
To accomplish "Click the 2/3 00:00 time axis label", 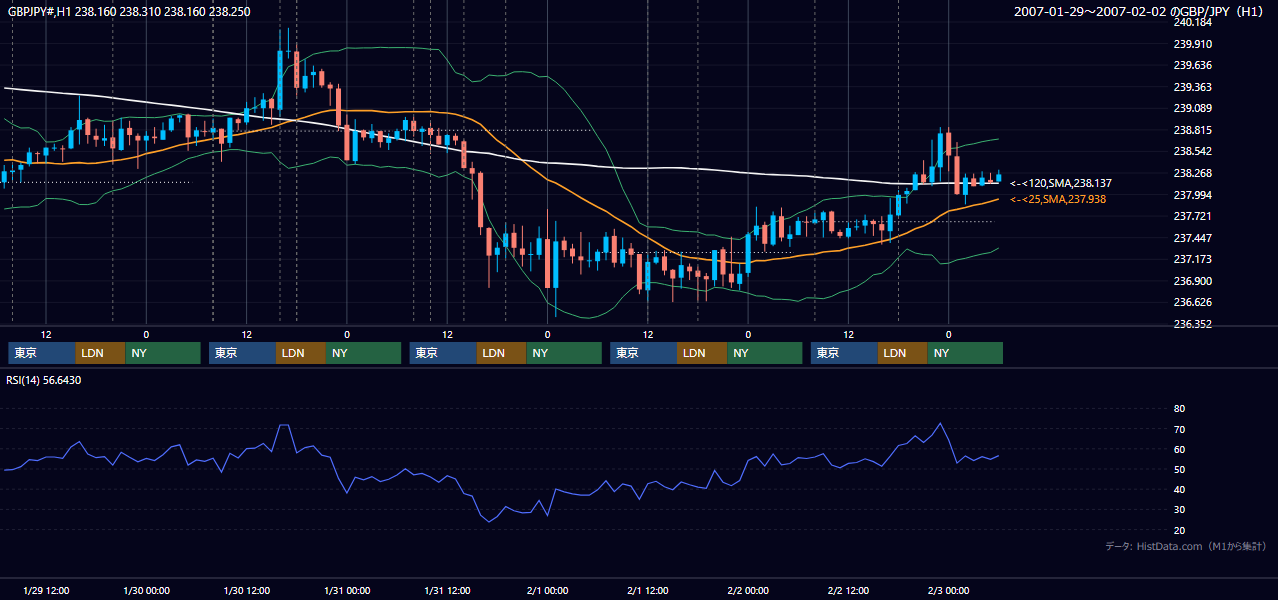I will (x=949, y=591).
